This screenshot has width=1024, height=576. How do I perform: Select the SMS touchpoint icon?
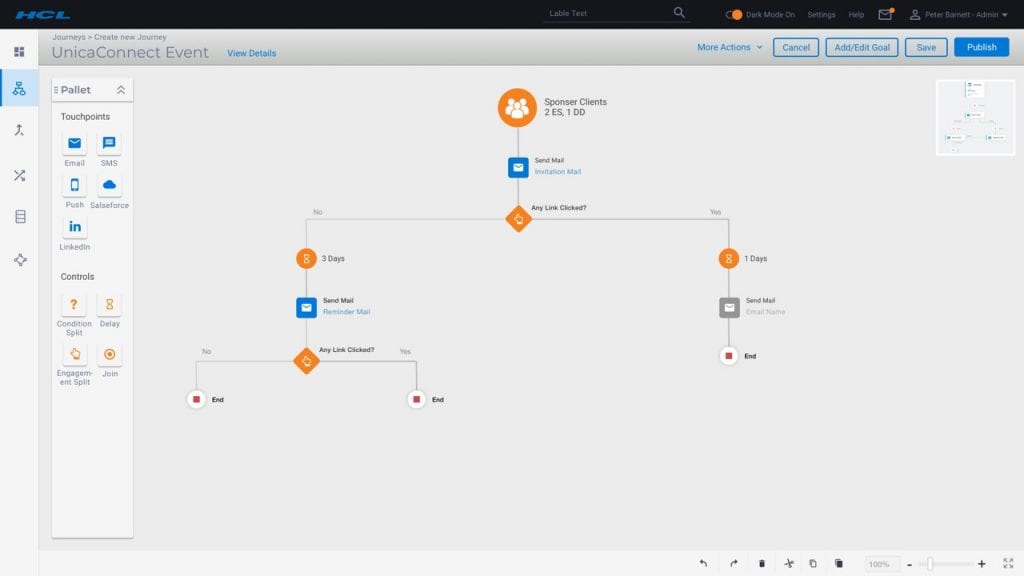(109, 144)
